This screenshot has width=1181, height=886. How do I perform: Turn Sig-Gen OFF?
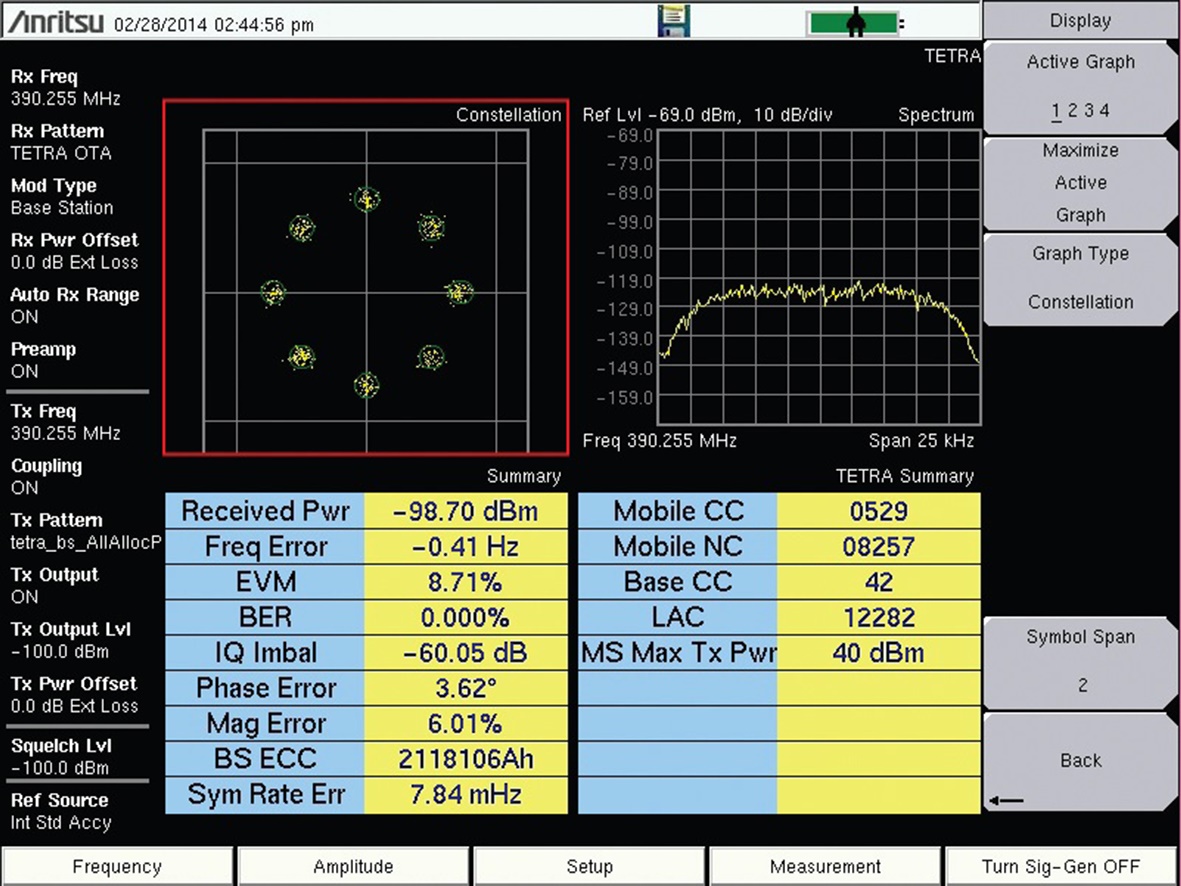1060,866
